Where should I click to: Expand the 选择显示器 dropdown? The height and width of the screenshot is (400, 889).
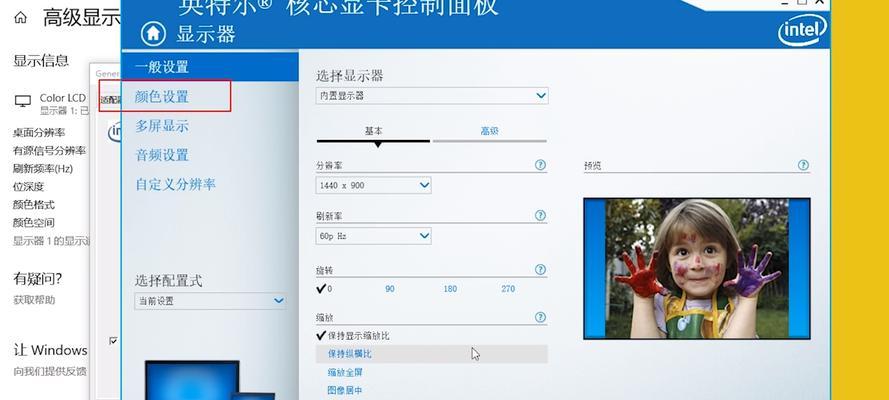point(432,96)
